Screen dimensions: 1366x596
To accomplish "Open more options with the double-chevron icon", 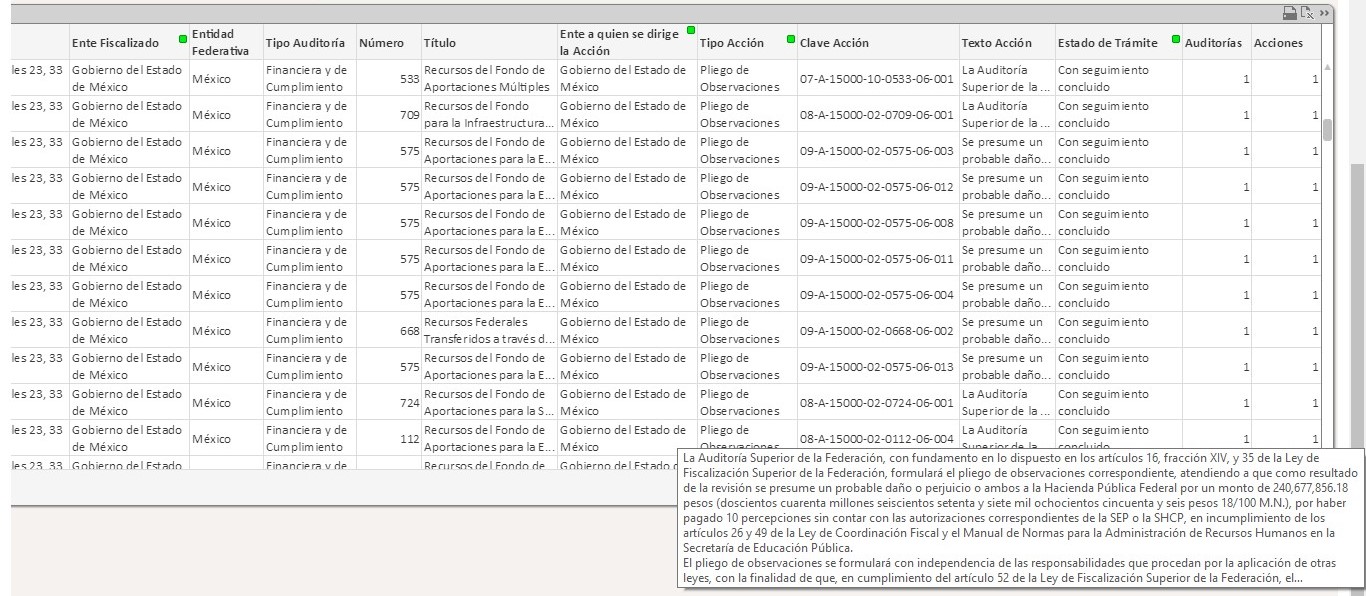I will pos(1324,13).
